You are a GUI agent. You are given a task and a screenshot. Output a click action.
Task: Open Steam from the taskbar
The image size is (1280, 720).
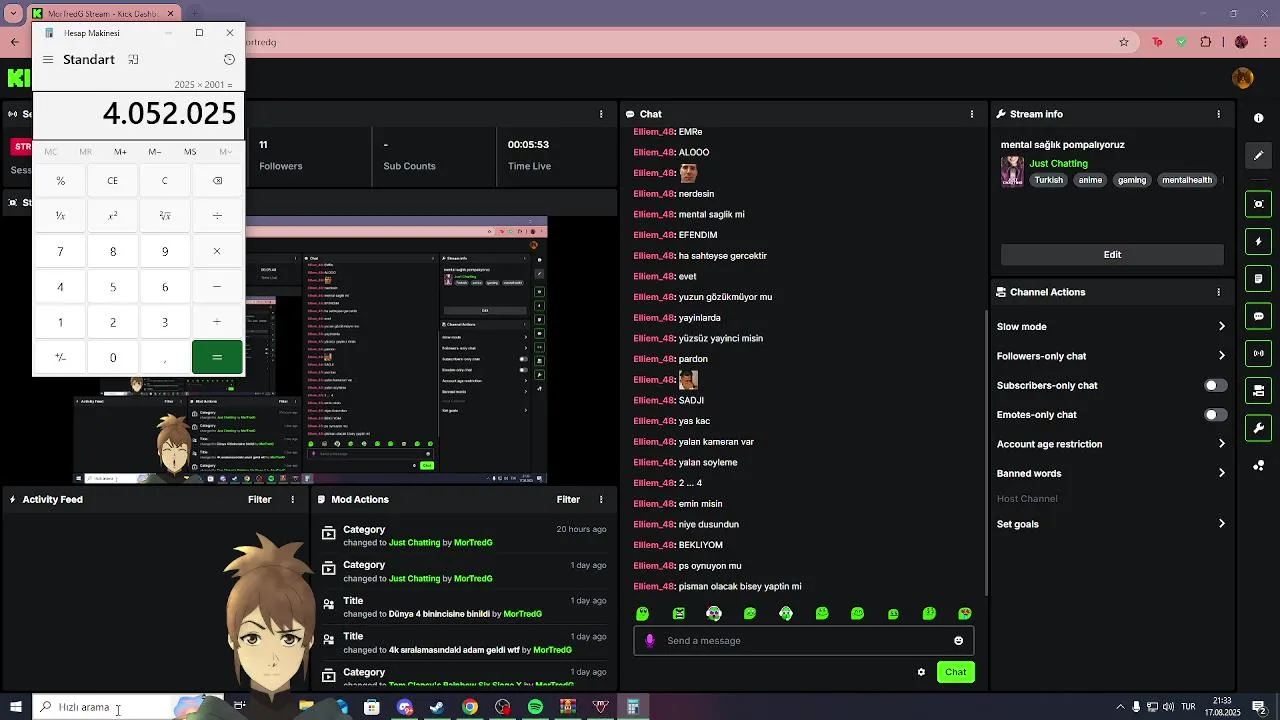437,707
